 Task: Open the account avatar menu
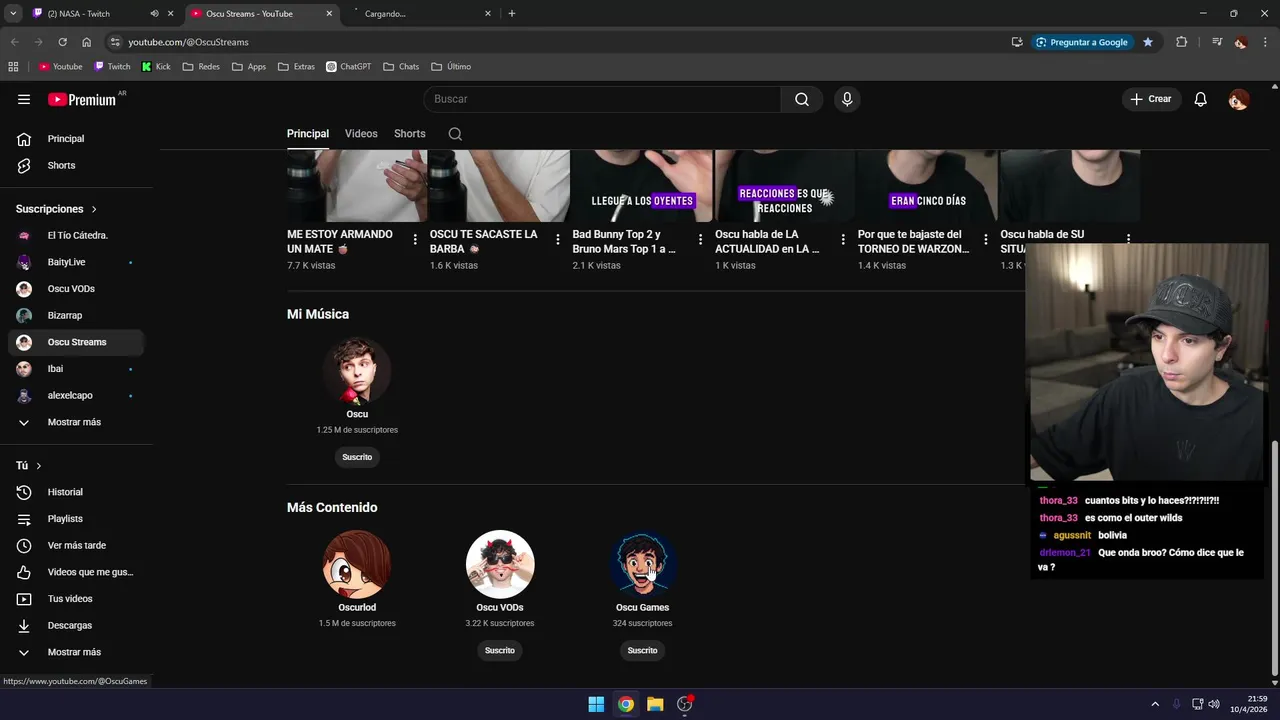(x=1238, y=99)
